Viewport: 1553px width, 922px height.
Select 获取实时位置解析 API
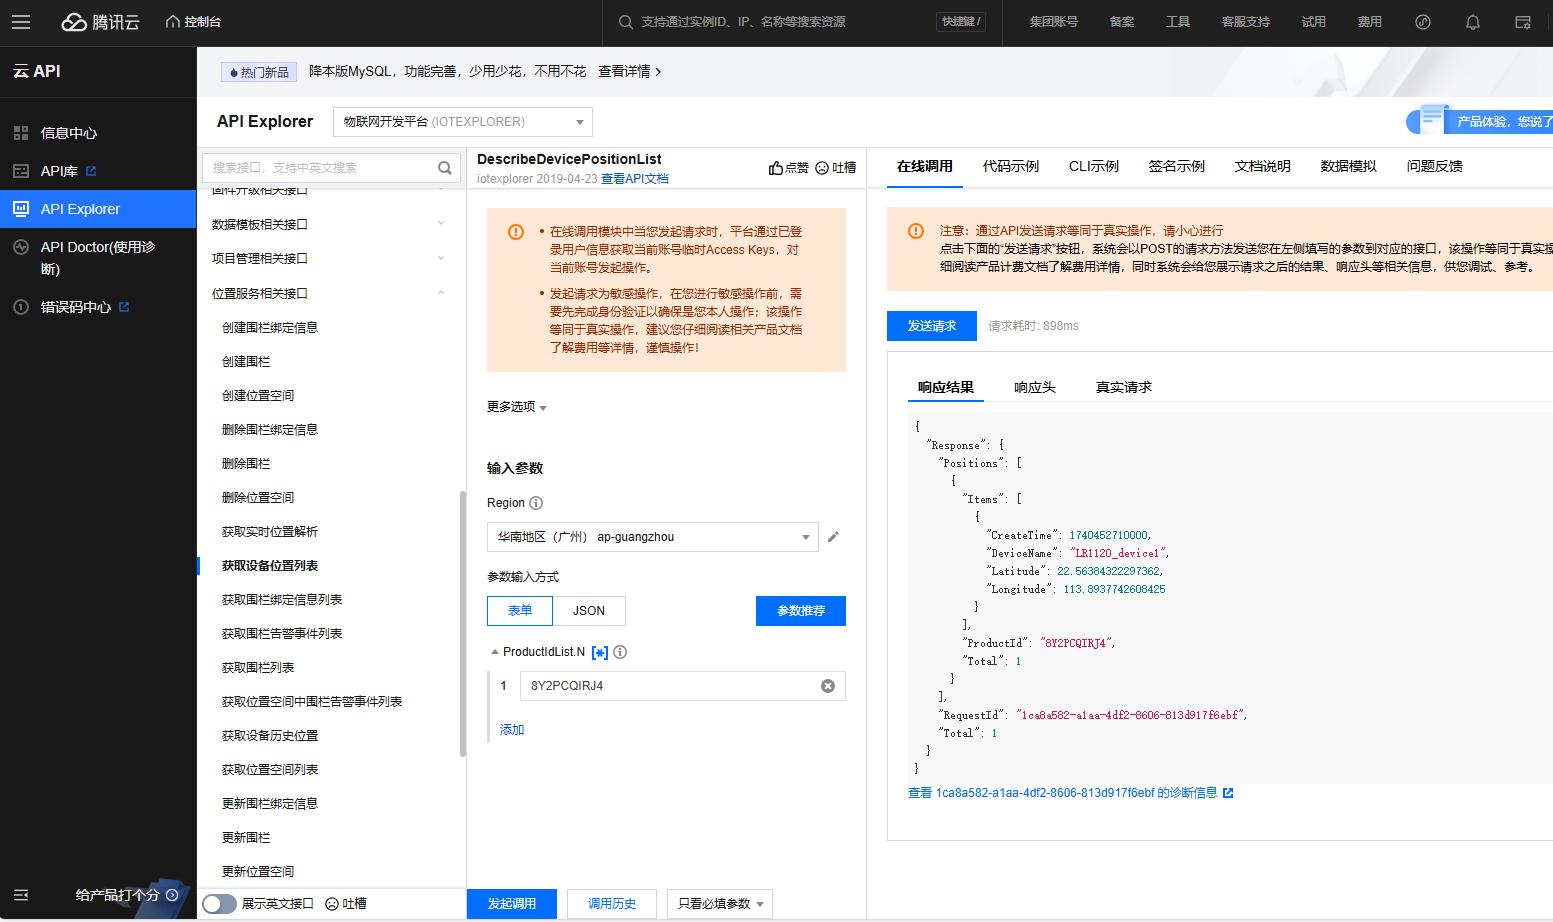[270, 531]
